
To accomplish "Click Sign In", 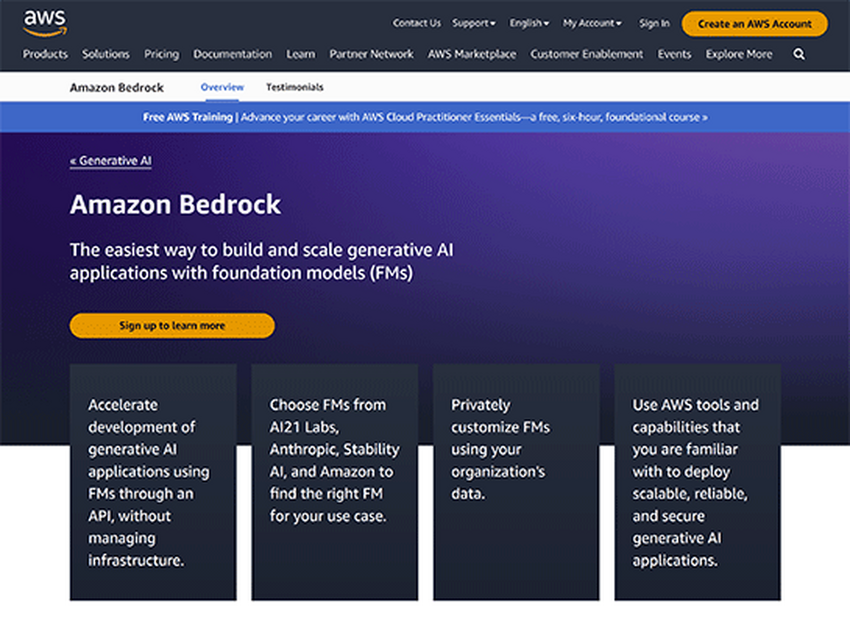I will tap(654, 23).
